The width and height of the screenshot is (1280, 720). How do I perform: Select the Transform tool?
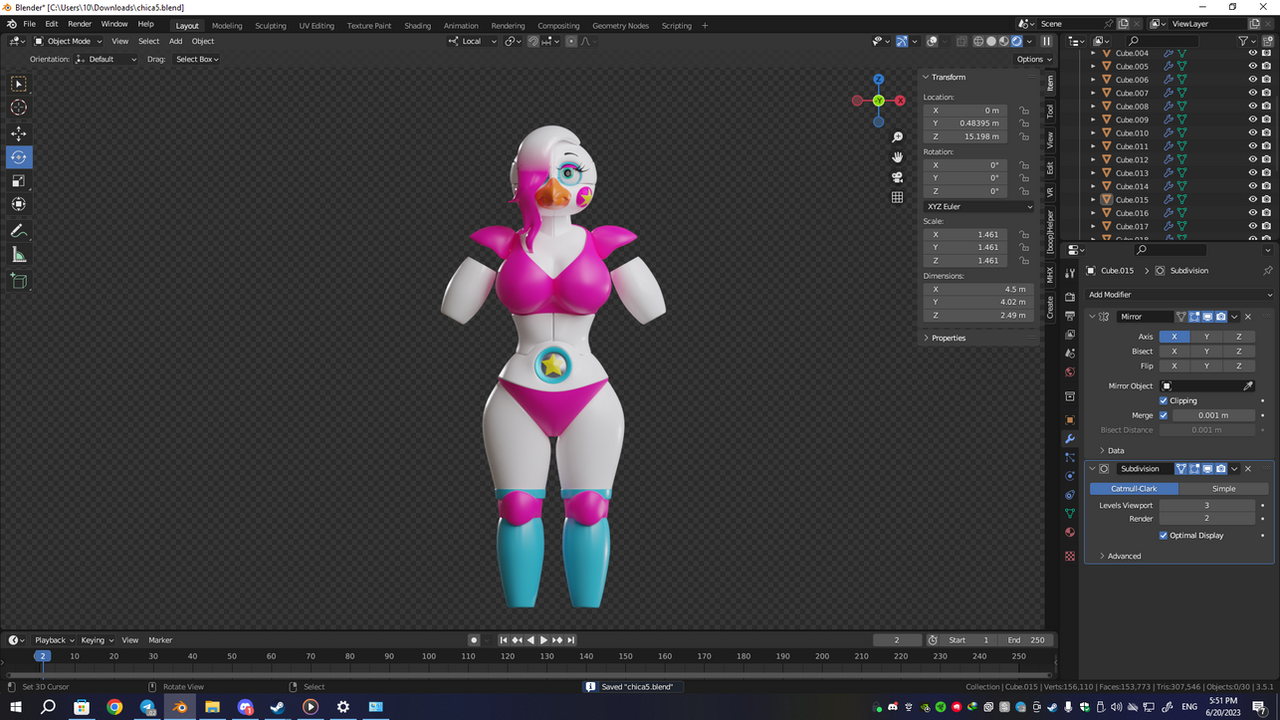[x=19, y=205]
